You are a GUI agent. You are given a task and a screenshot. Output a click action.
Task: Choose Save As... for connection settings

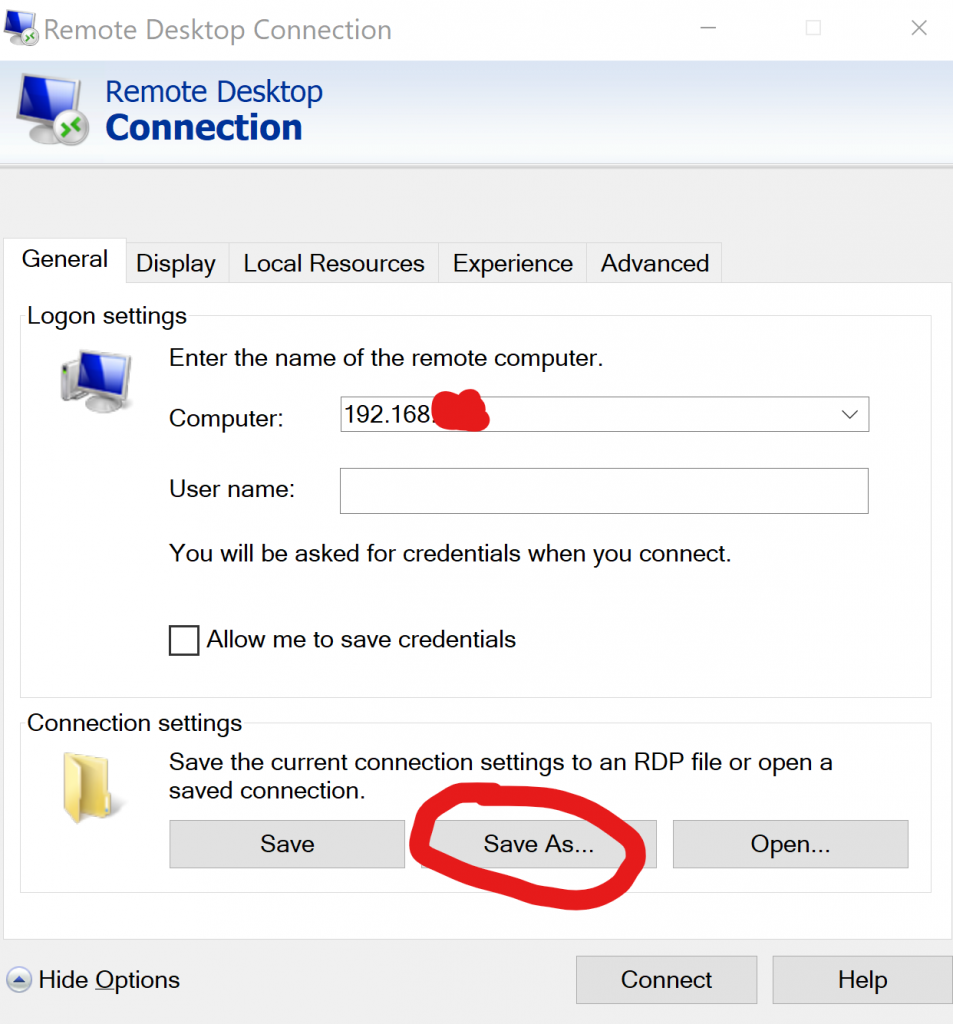tap(538, 844)
